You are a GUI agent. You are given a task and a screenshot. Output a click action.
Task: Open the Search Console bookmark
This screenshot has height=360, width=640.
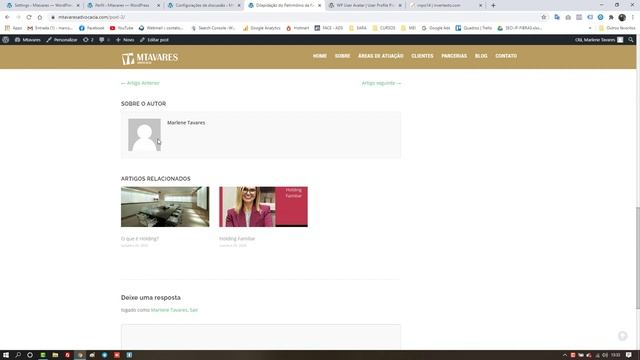[x=213, y=28]
